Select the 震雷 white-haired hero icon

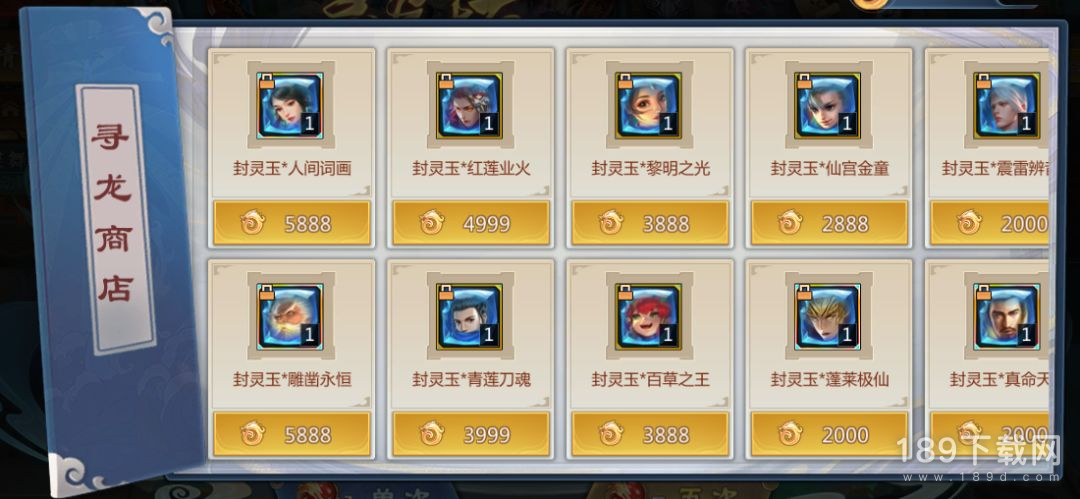click(x=1006, y=105)
